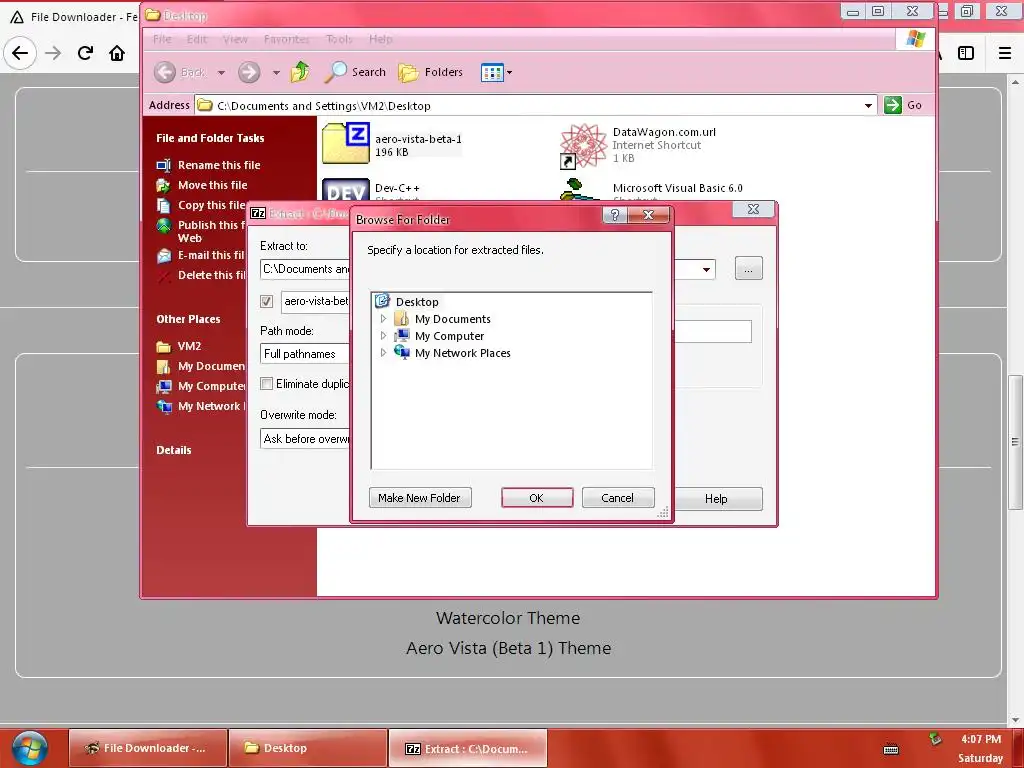Cancel the Browse For Folder dialog

617,498
